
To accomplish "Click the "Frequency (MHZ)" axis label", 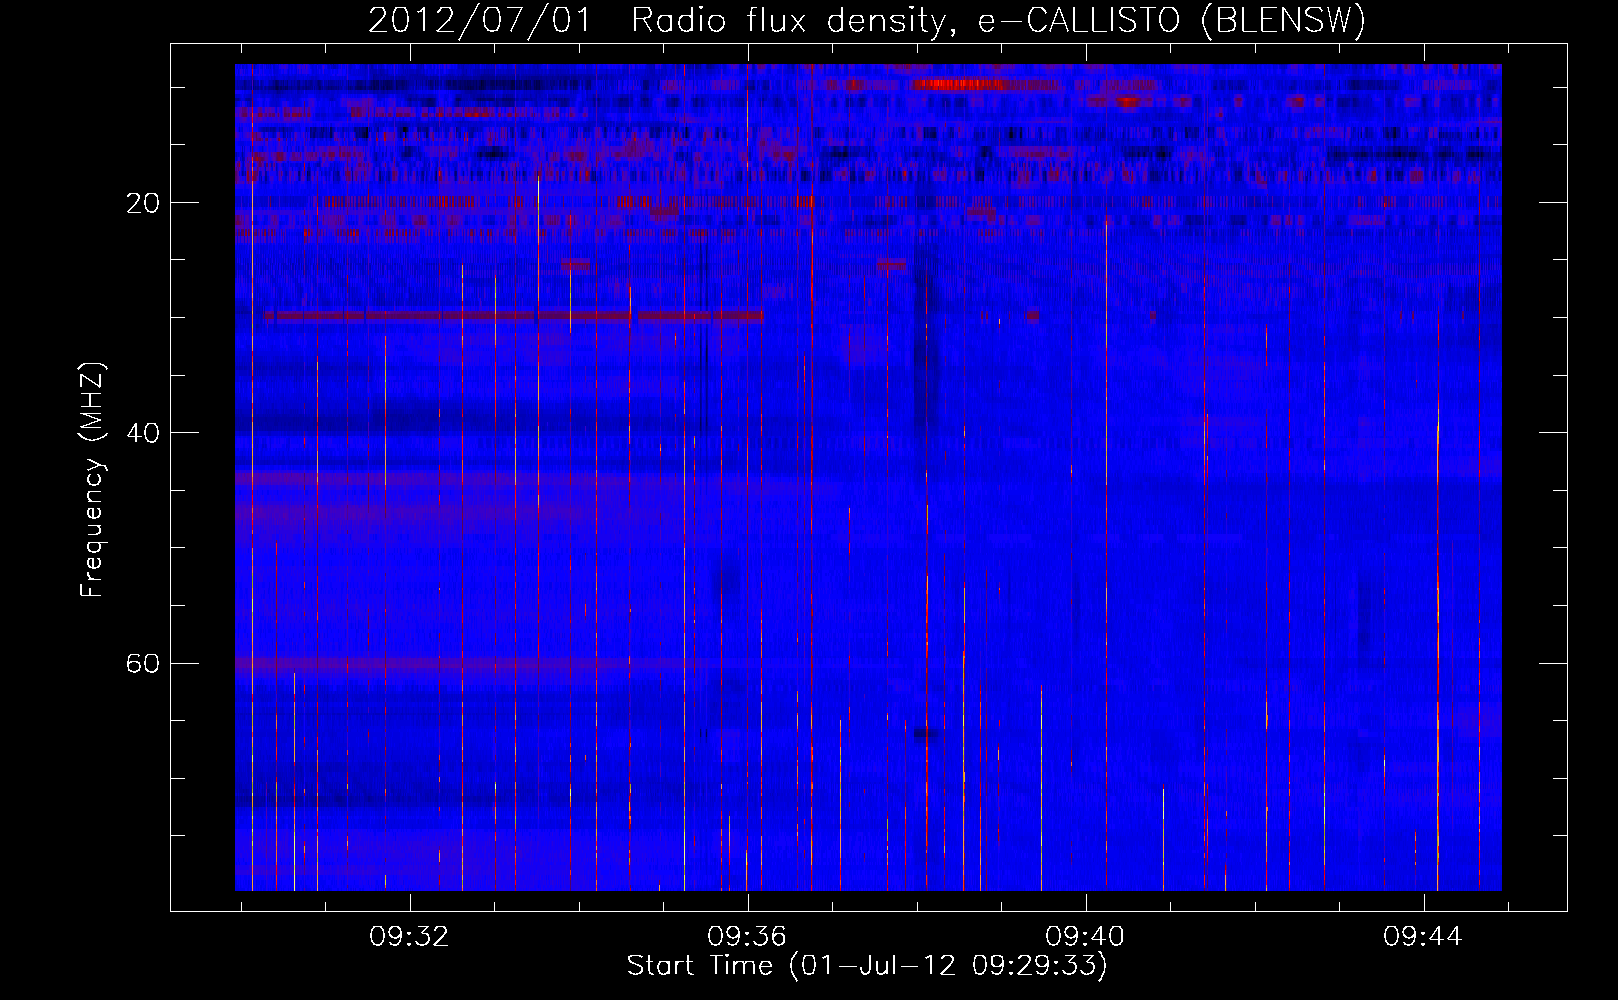I will tap(92, 479).
